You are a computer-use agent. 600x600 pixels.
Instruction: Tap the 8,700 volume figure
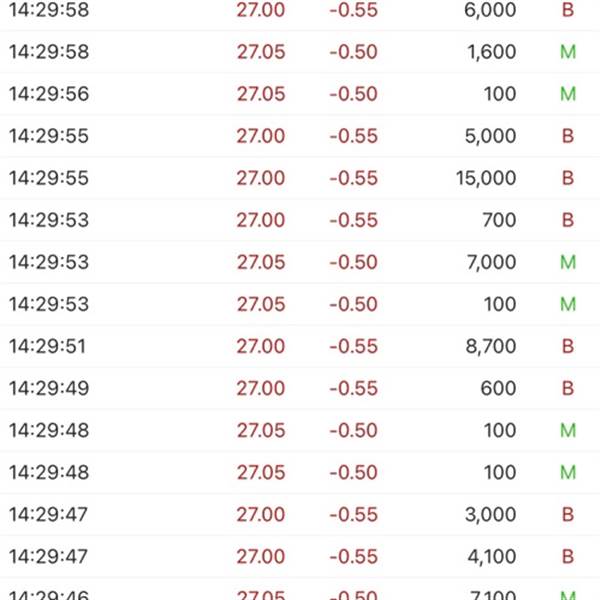click(491, 346)
